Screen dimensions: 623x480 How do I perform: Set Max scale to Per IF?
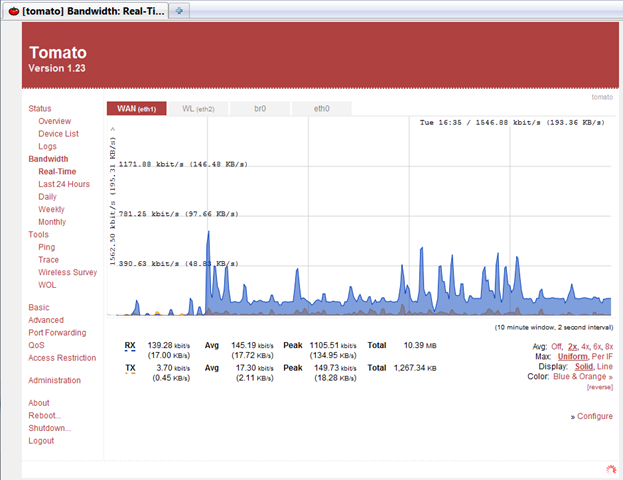coord(602,356)
